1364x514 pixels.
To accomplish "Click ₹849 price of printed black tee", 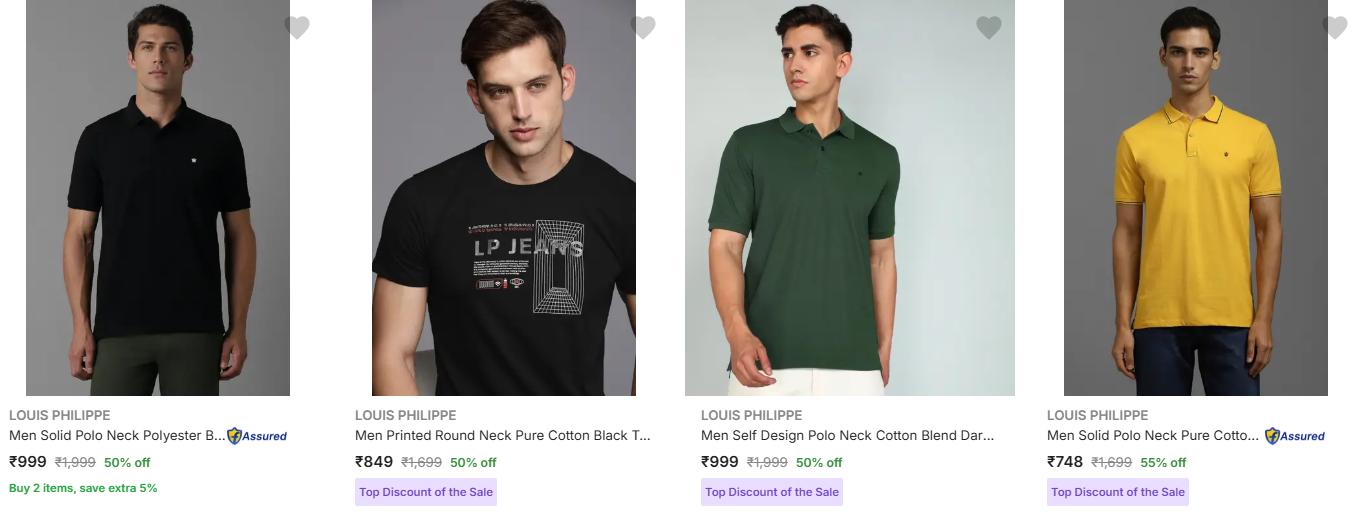I will coord(373,462).
